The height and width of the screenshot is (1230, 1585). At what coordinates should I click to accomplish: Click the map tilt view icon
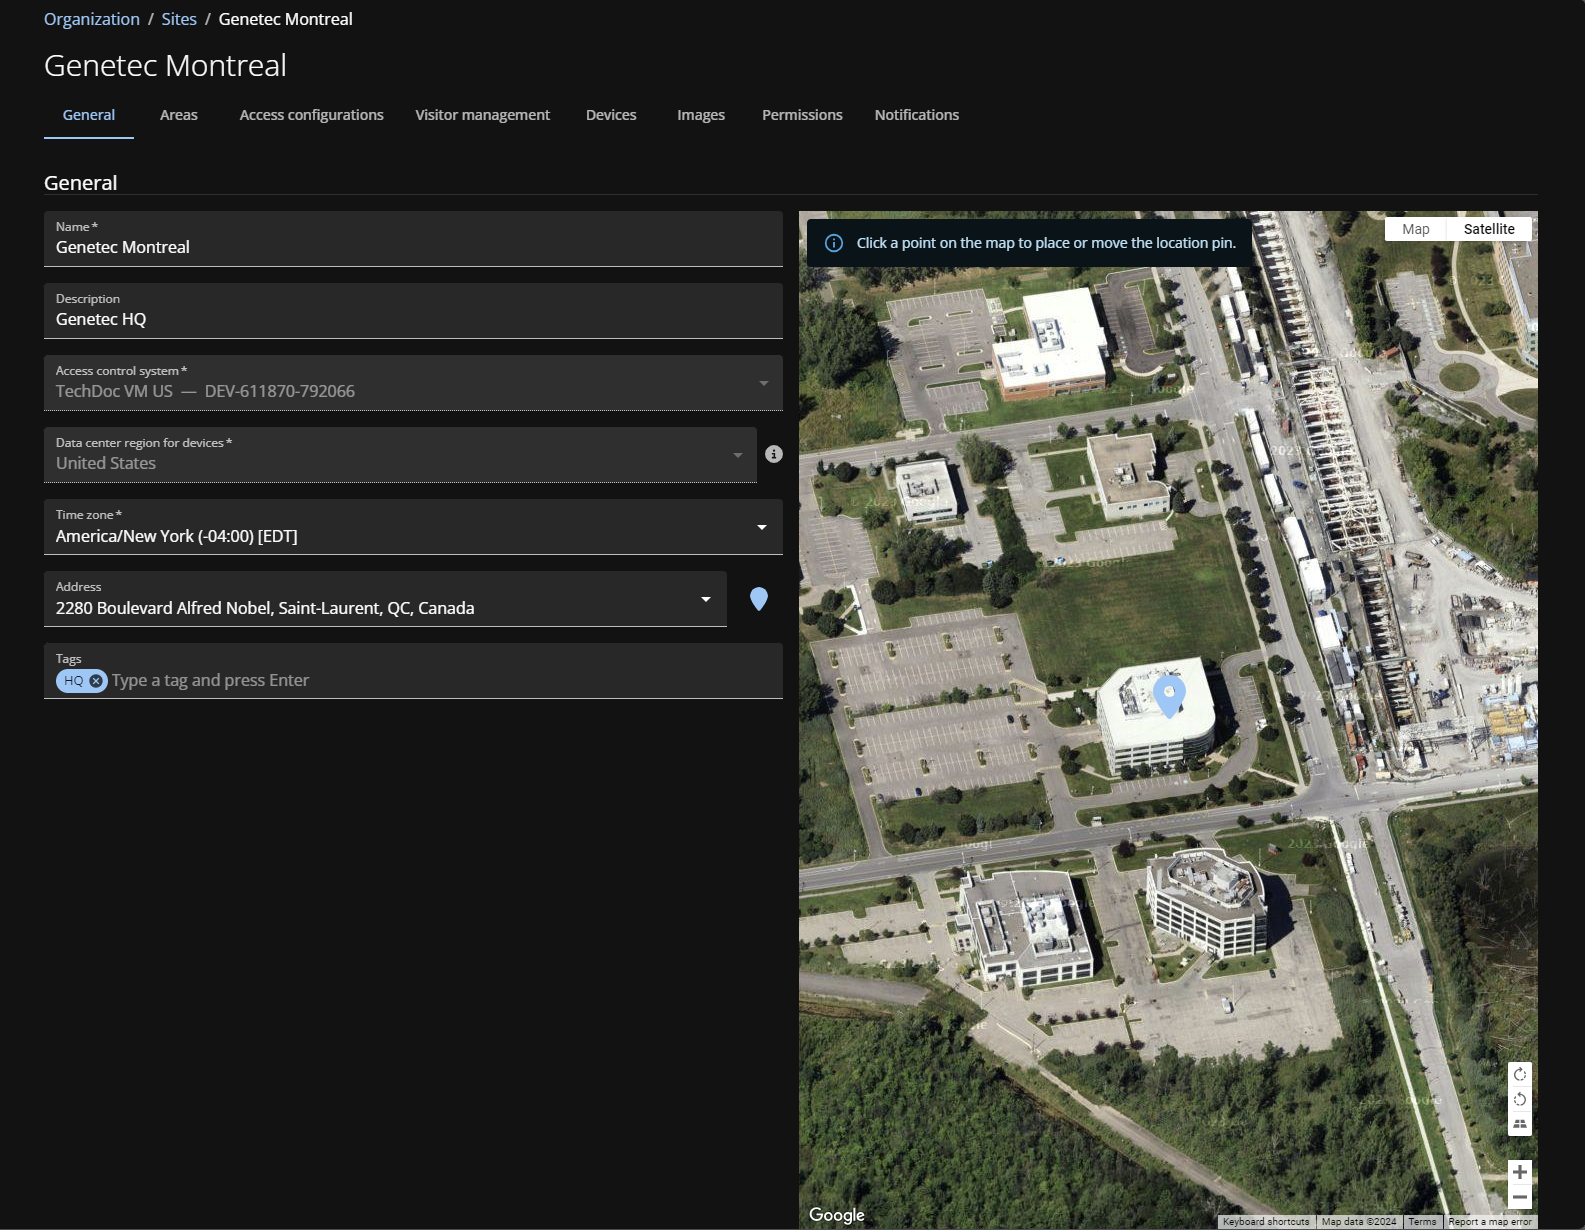point(1519,1124)
